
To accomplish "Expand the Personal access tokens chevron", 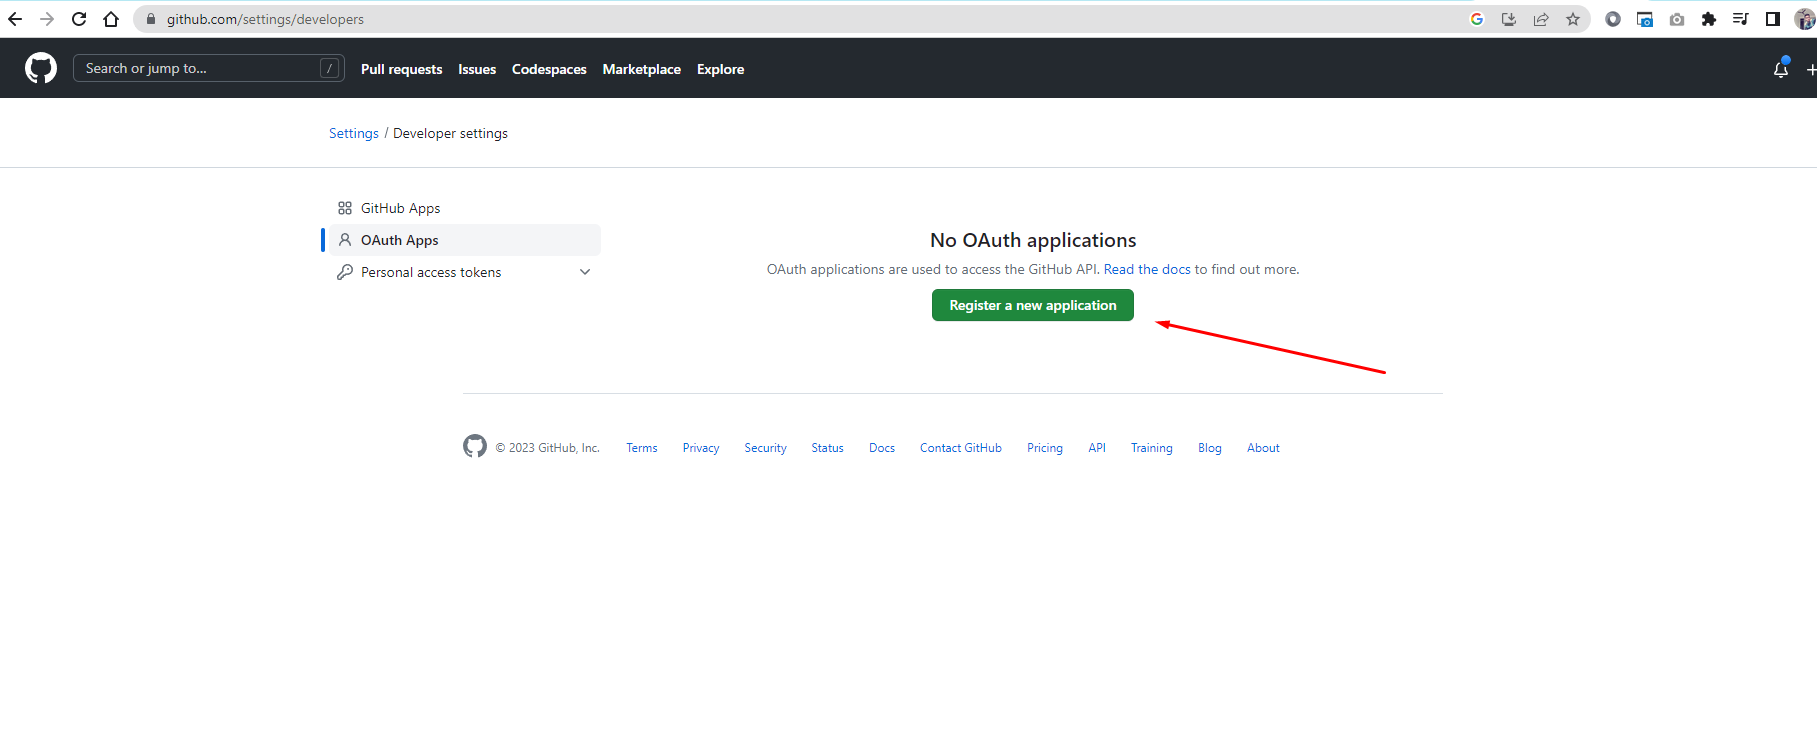I will pos(585,272).
